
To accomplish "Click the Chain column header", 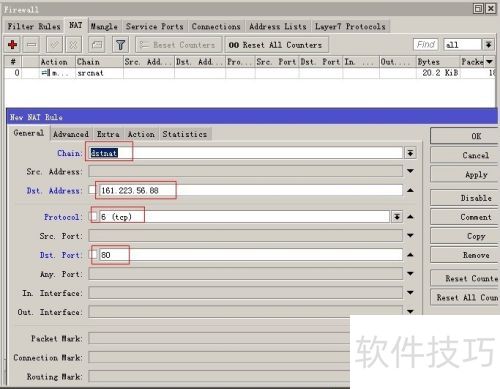I will click(x=99, y=62).
